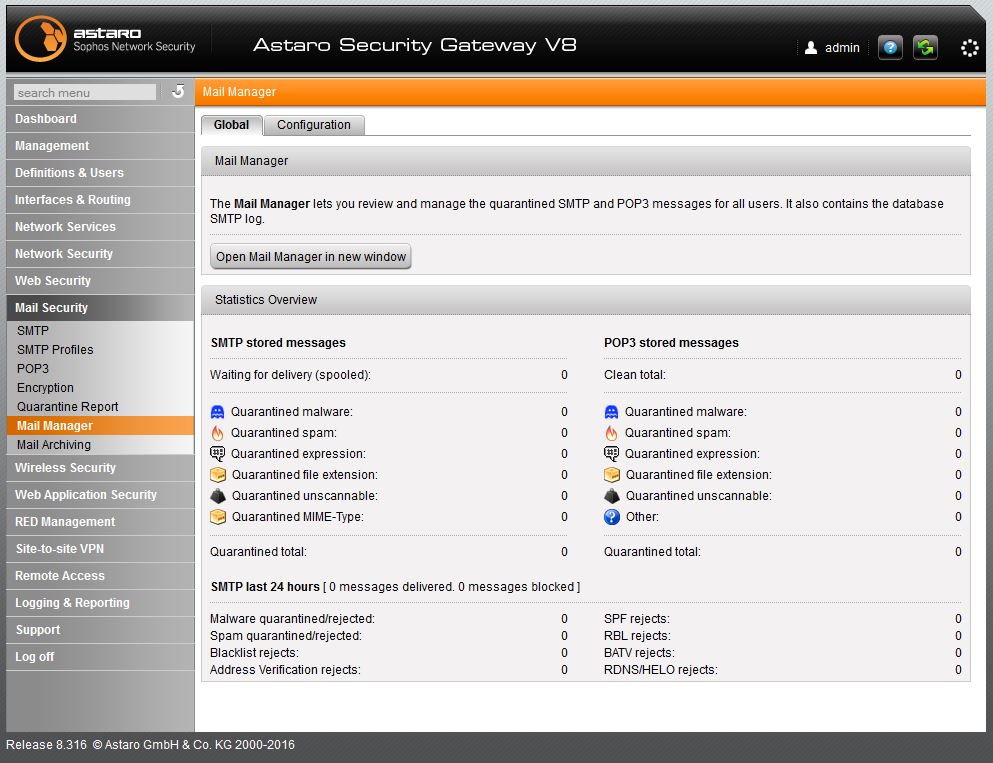Image resolution: width=993 pixels, height=763 pixels.
Task: Open RED Management menu
Action: pos(100,522)
